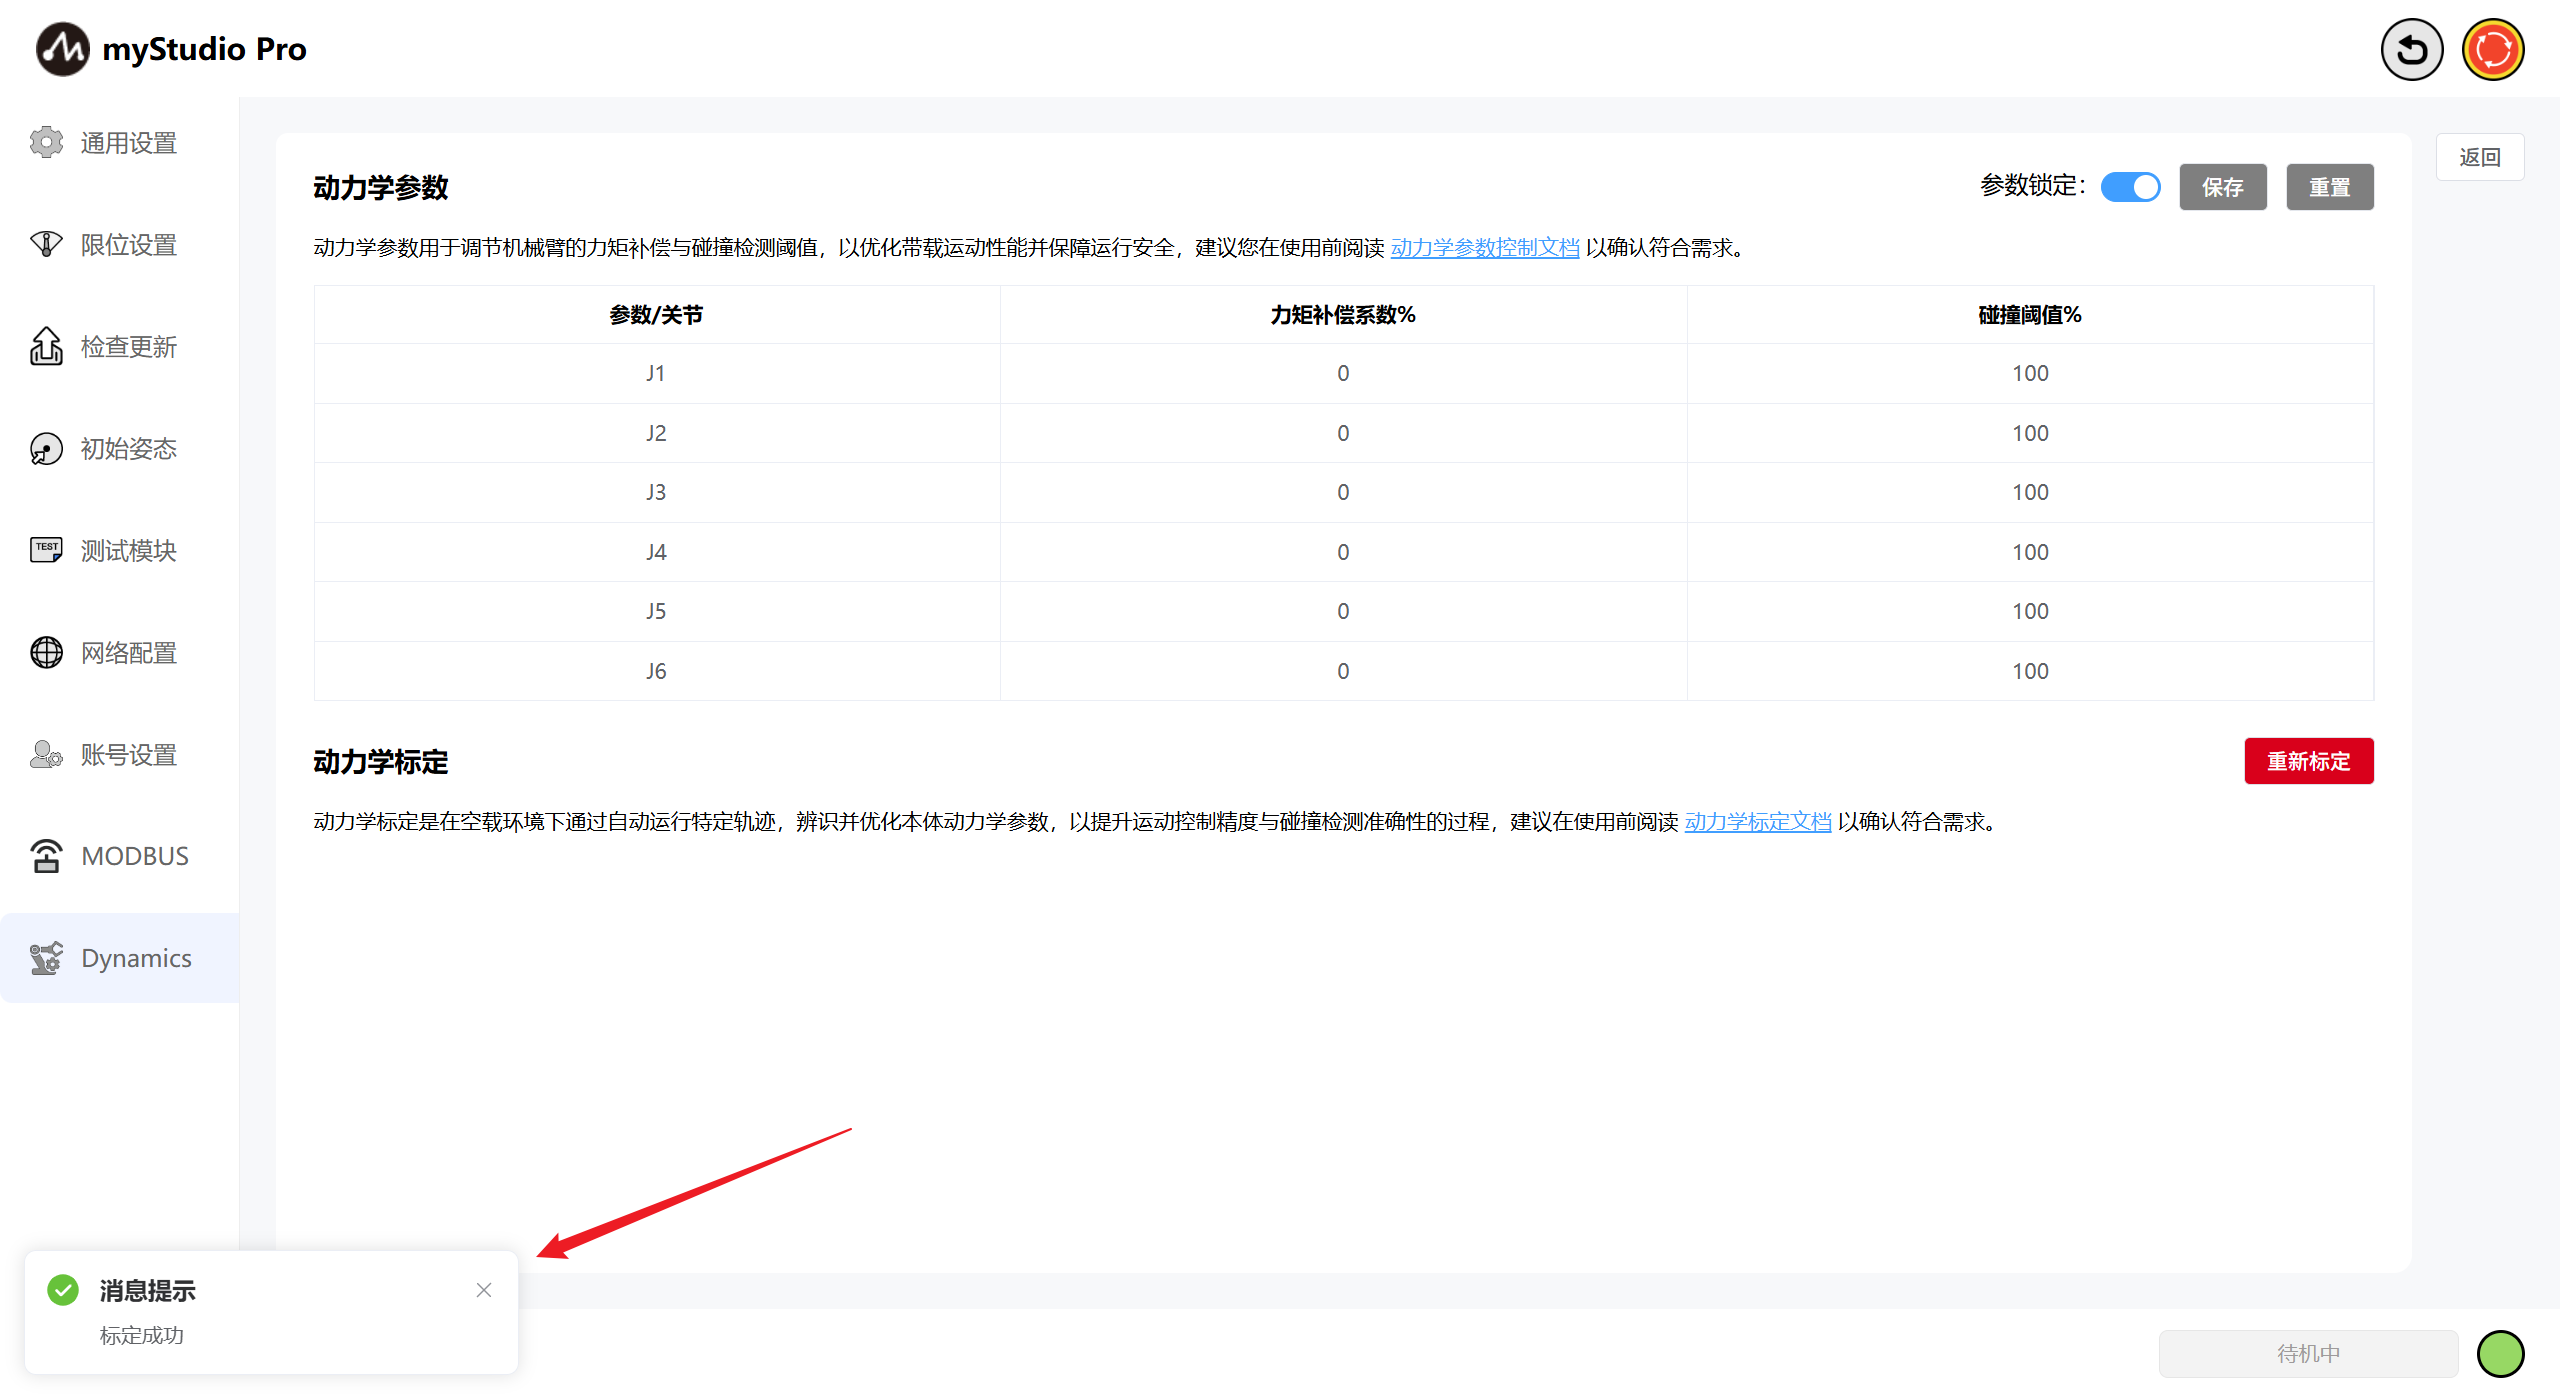Click the reset (重置) button

click(x=2329, y=187)
